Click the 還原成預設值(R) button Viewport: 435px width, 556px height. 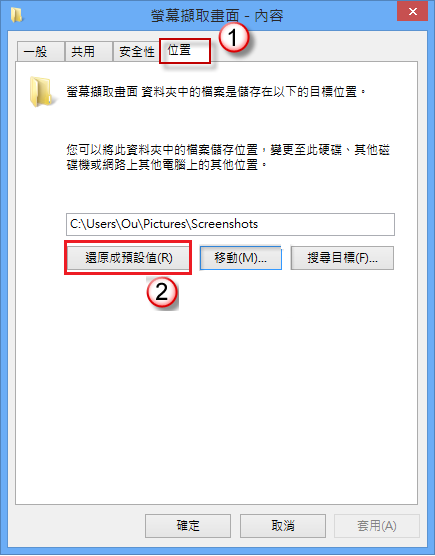128,258
